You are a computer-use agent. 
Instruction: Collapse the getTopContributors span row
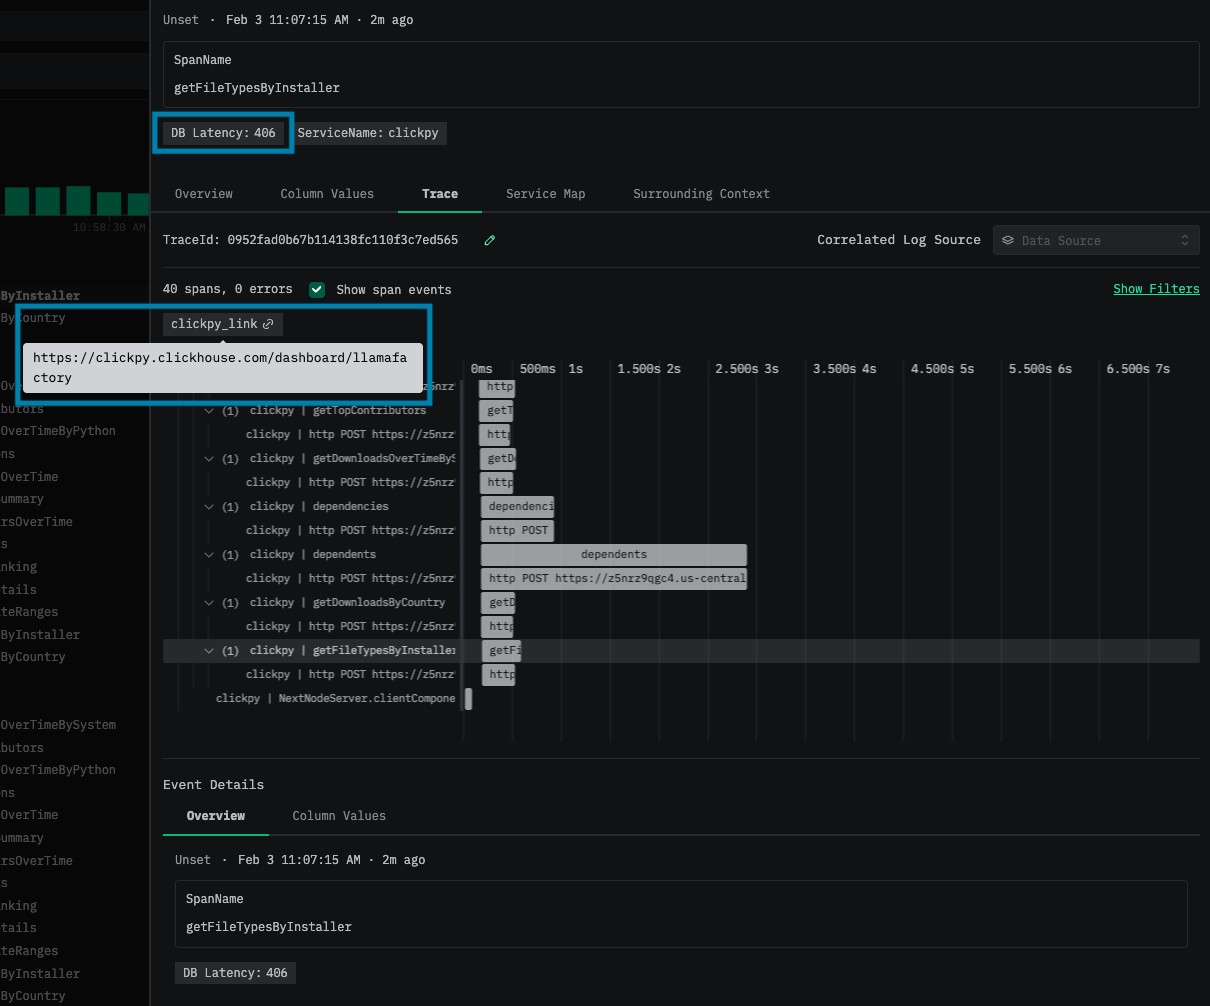click(x=209, y=410)
